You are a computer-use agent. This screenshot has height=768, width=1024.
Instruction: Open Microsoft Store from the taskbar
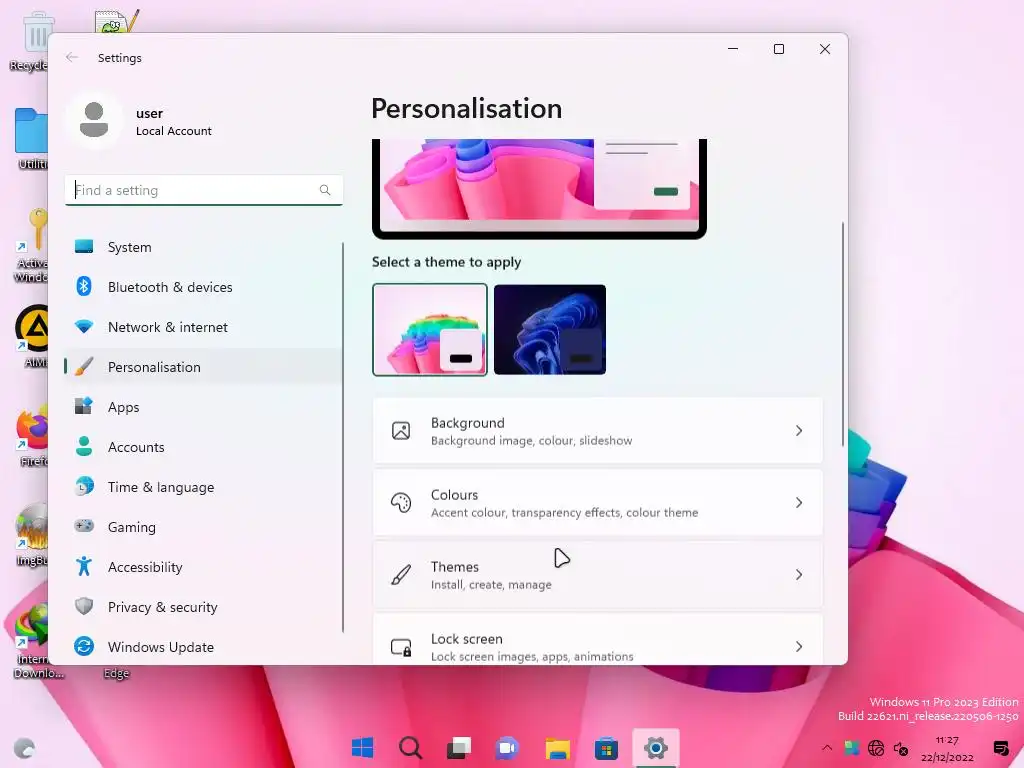click(x=606, y=748)
